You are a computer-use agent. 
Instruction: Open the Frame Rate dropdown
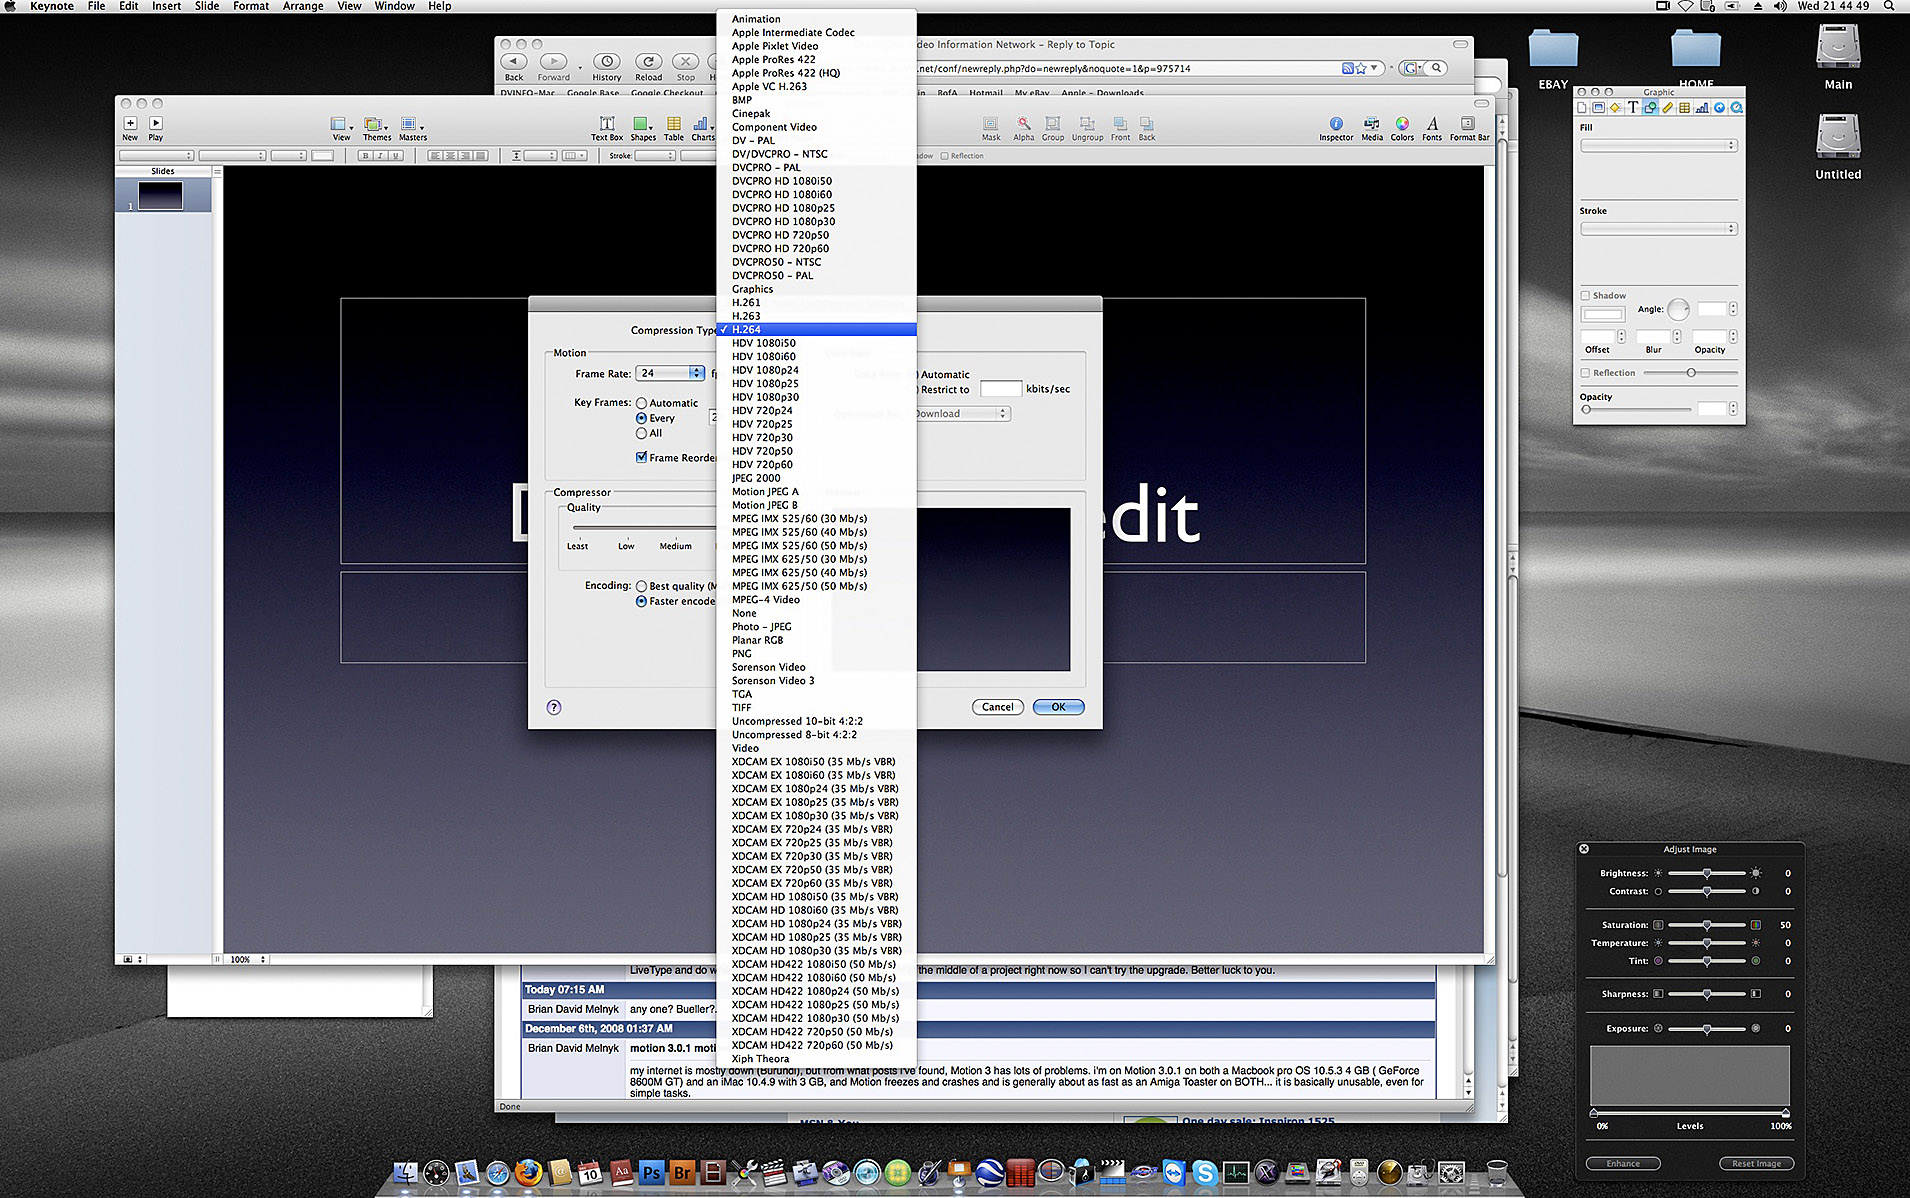[696, 373]
